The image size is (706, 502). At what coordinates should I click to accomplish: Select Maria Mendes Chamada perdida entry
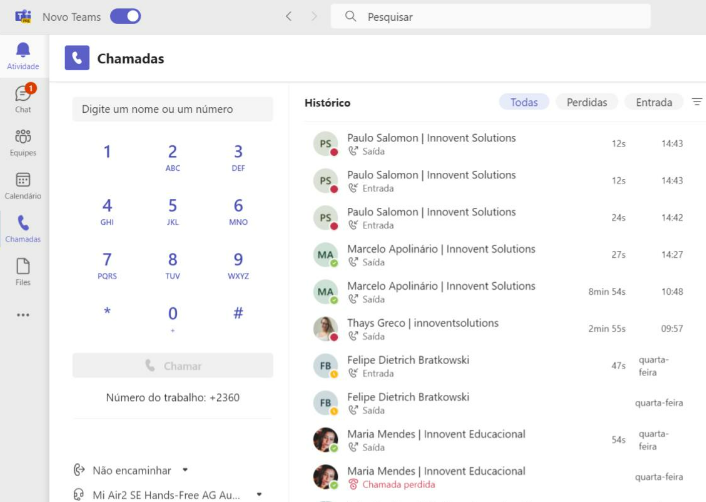[x=500, y=477]
